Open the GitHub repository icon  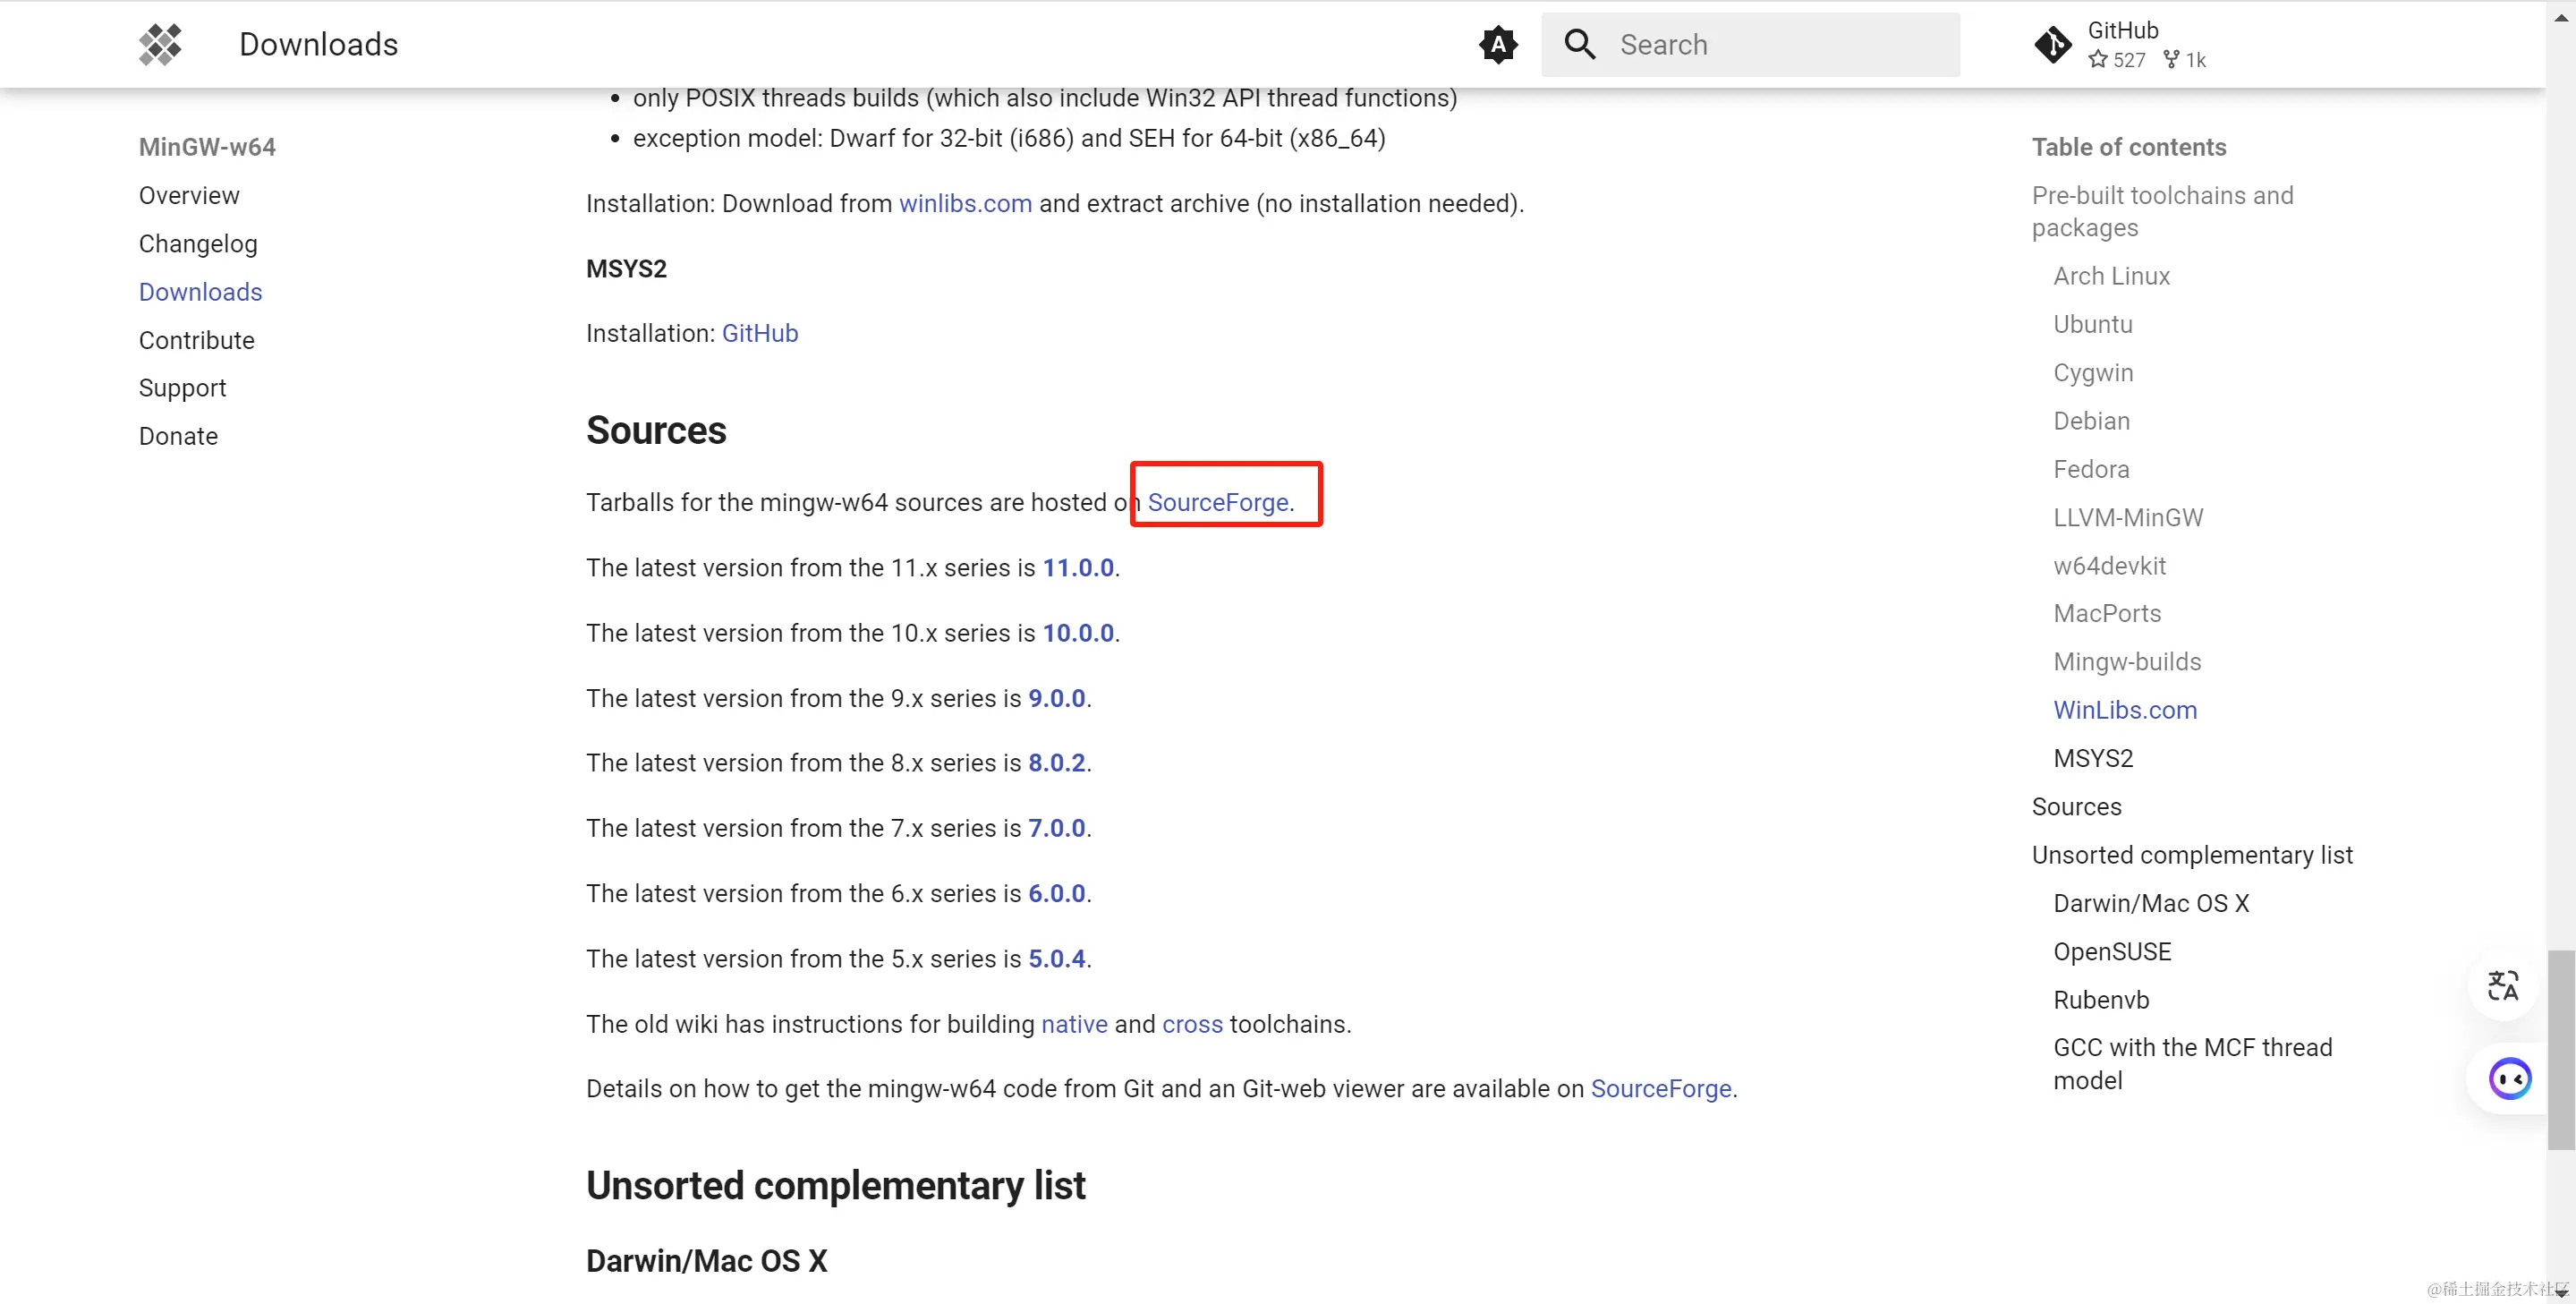[2052, 44]
